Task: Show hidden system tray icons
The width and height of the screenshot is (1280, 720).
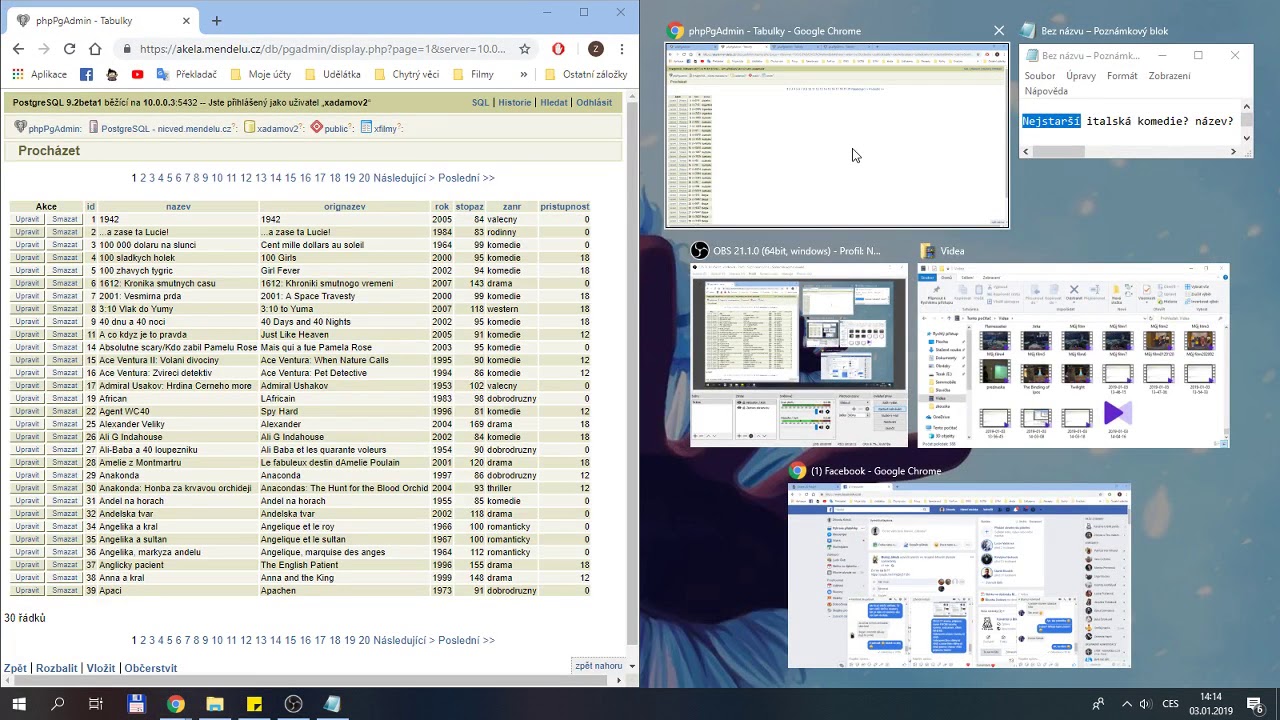Action: [1126, 704]
